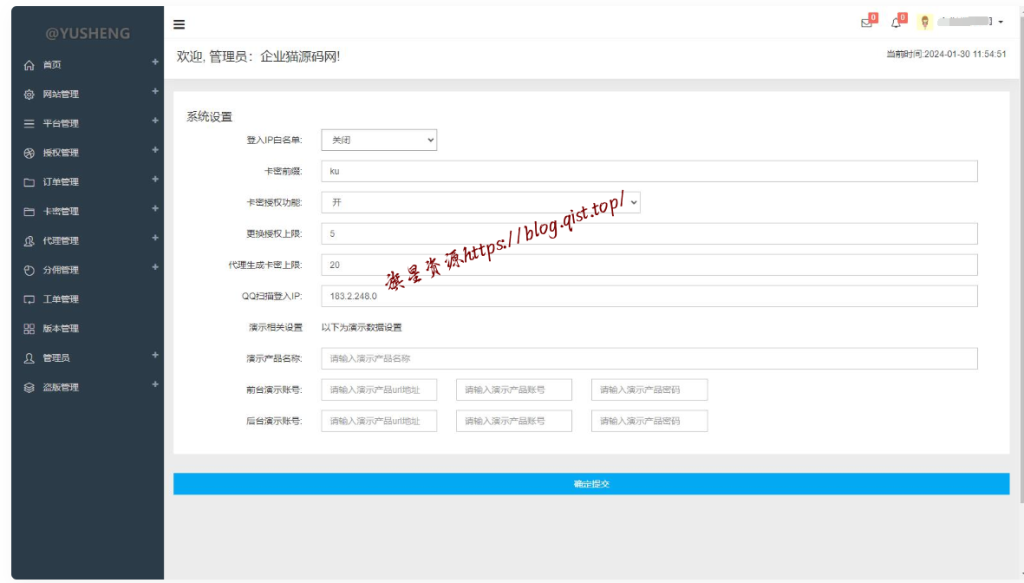This screenshot has width=1024, height=583.
Task: Click the 首页 home icon in sidebar
Action: pos(29,65)
